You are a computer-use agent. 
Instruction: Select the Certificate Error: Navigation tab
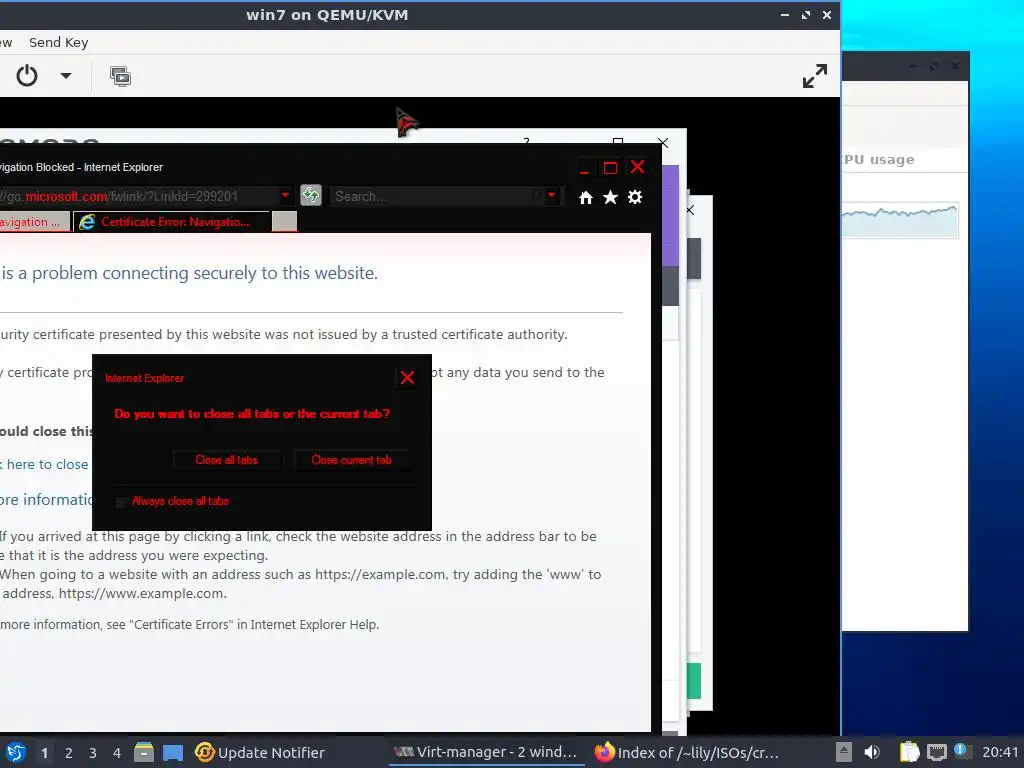point(170,222)
